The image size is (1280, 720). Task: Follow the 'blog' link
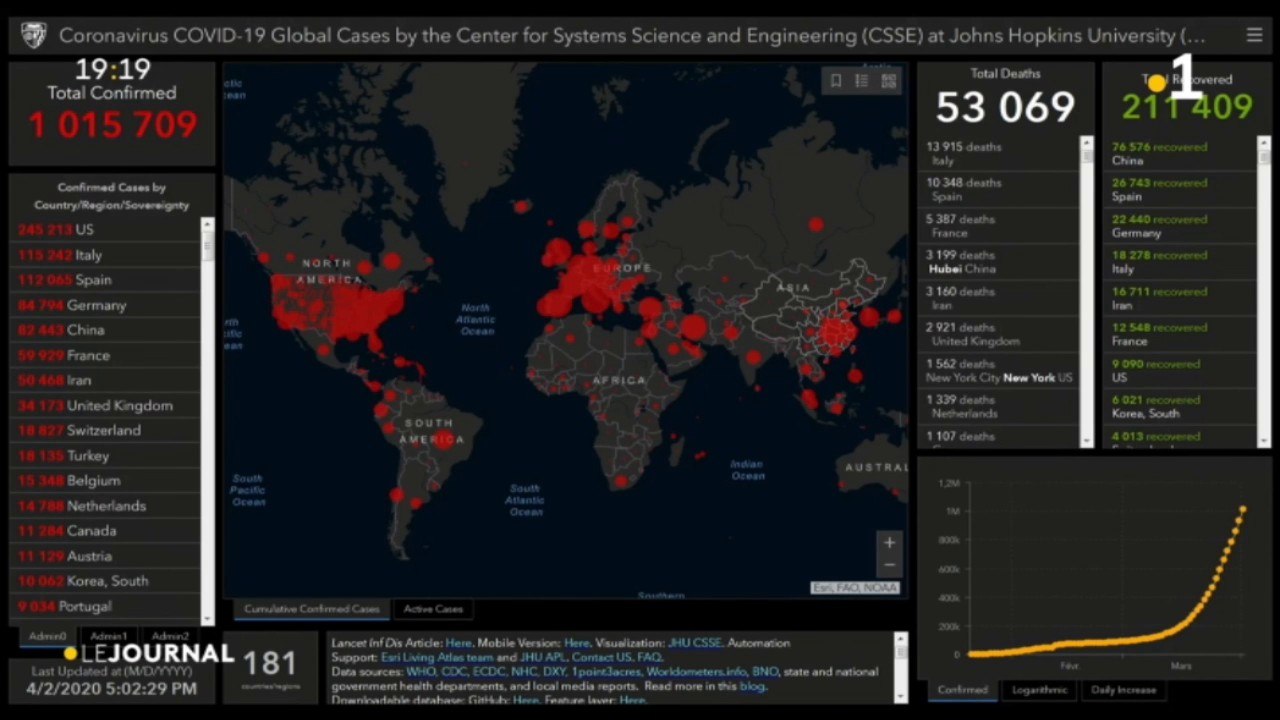pos(752,686)
